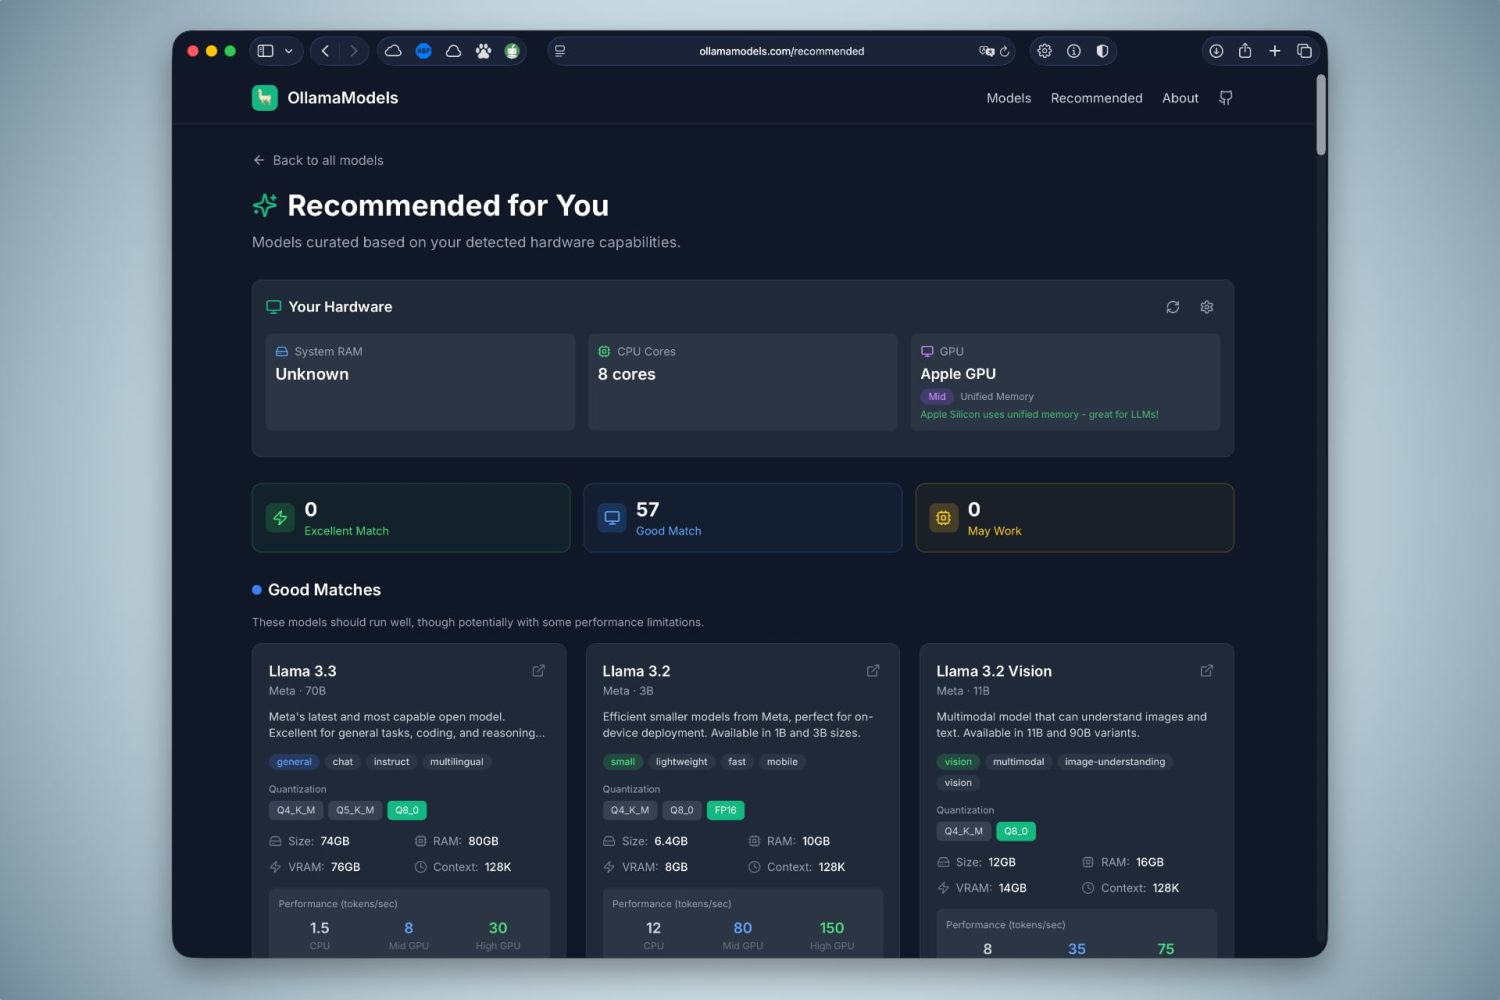Select Q8_0 quantization for Llama 3.2 Vision

pyautogui.click(x=1016, y=831)
